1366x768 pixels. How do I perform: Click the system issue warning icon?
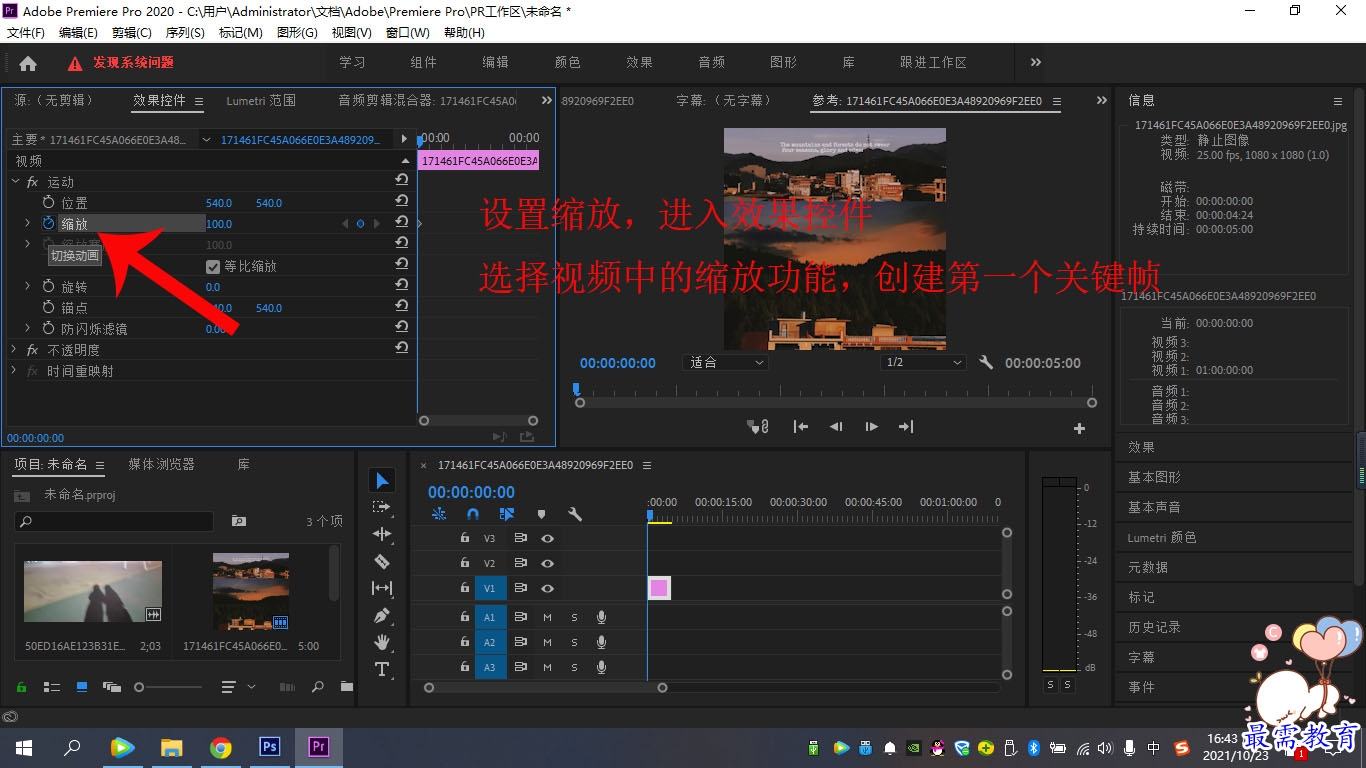75,63
